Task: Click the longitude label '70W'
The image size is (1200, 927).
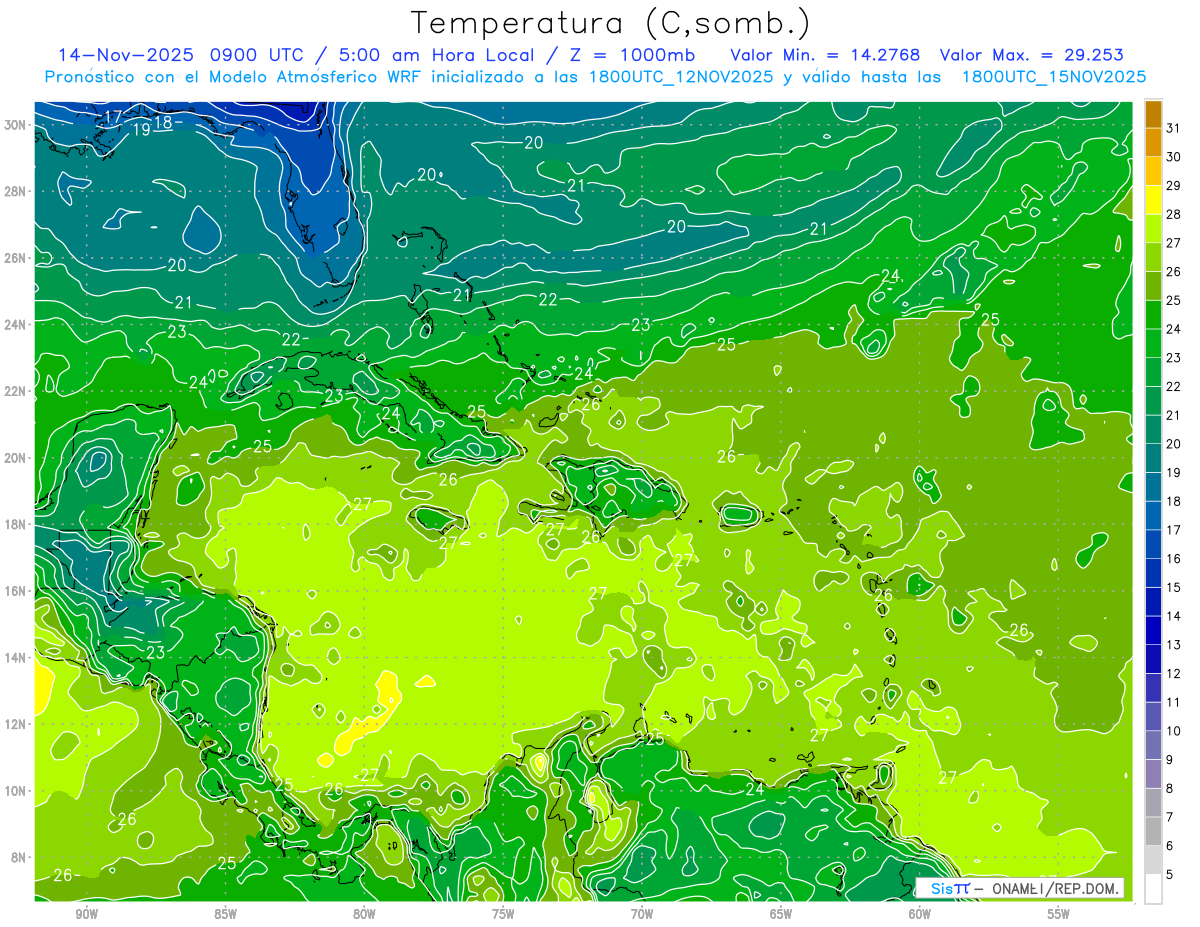Action: (642, 913)
